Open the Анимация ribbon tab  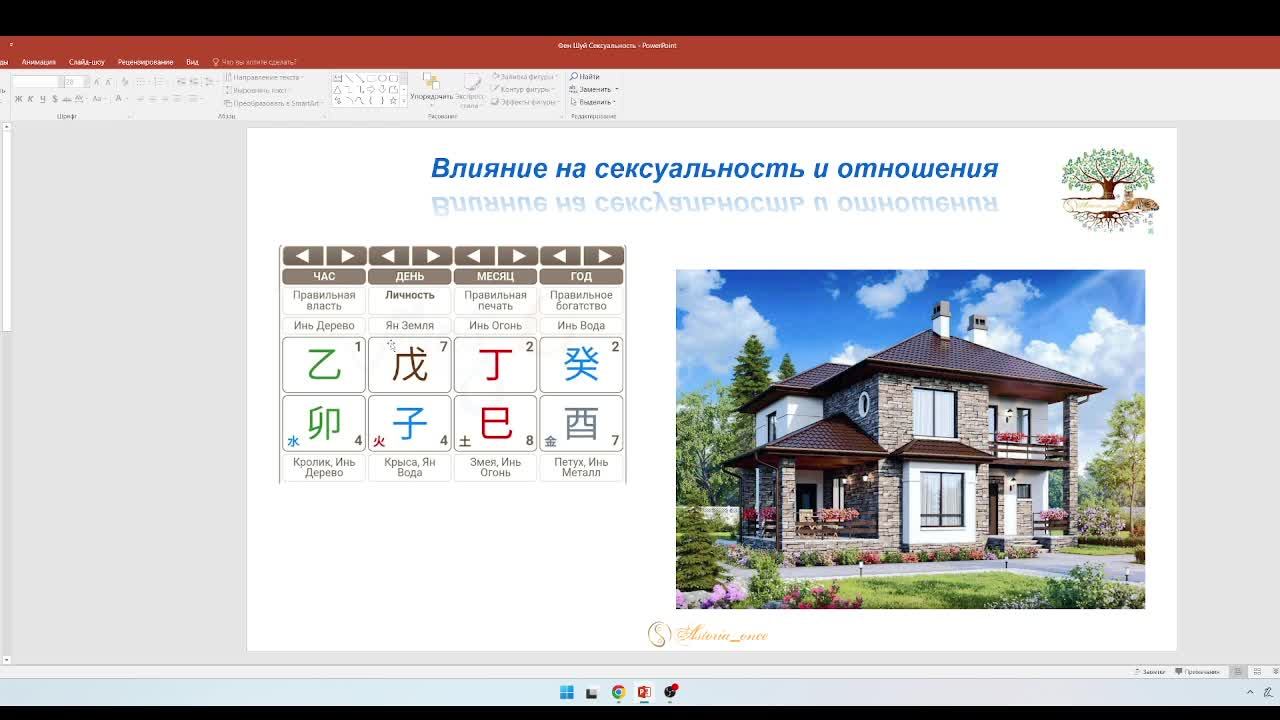[x=39, y=62]
